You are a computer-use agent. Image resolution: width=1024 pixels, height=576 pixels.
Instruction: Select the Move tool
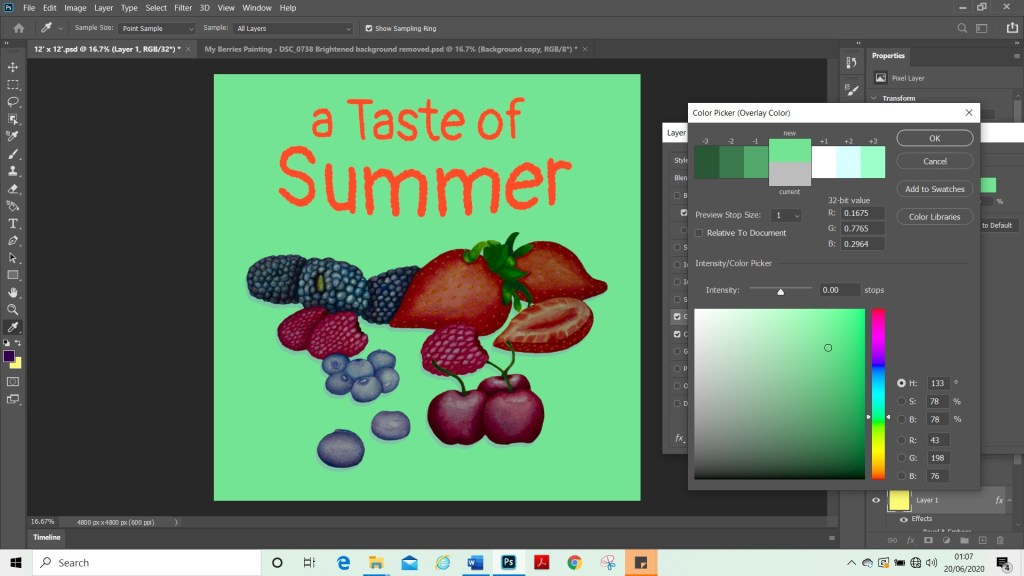point(12,67)
